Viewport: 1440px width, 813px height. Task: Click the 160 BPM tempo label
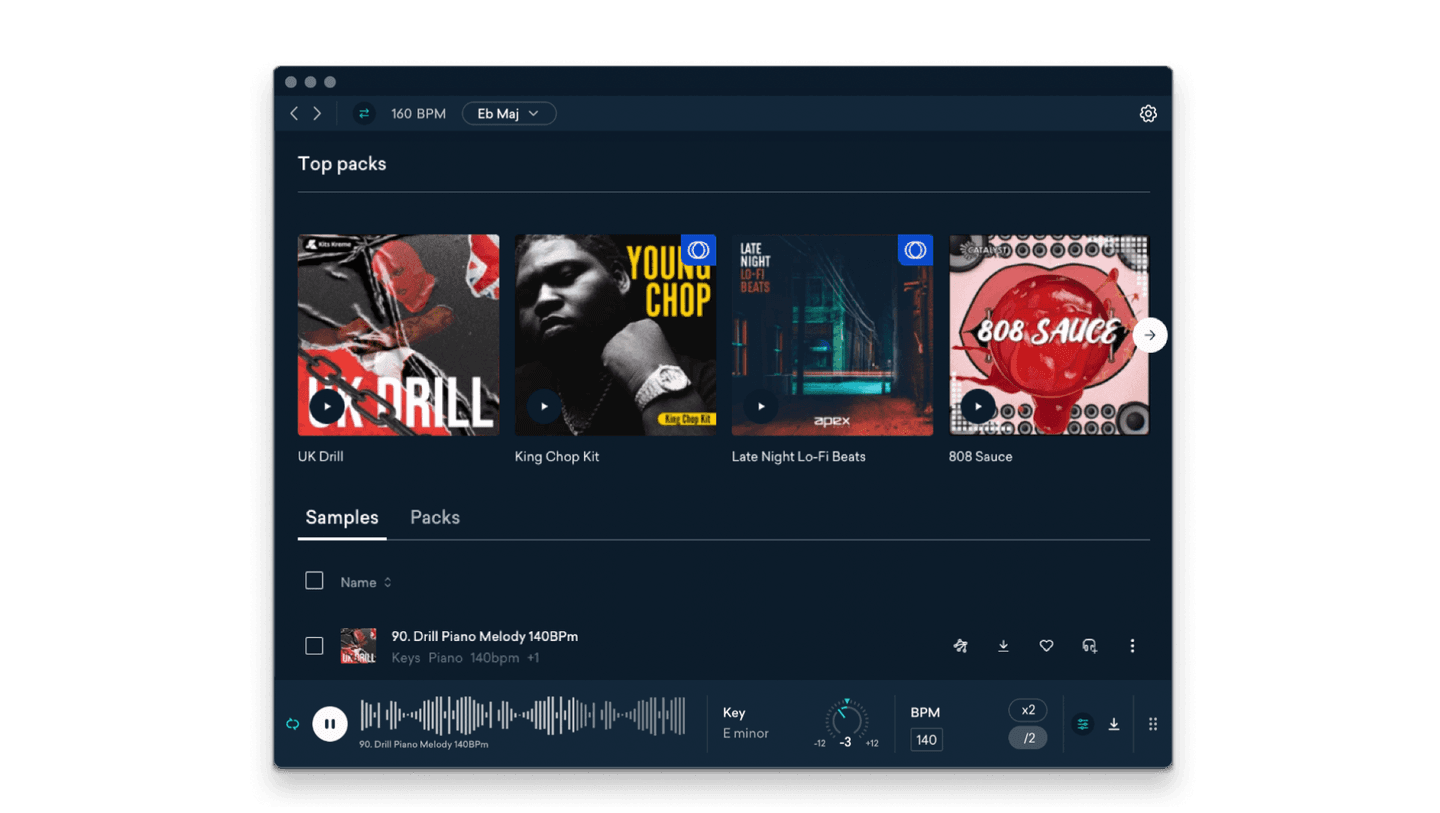(418, 114)
